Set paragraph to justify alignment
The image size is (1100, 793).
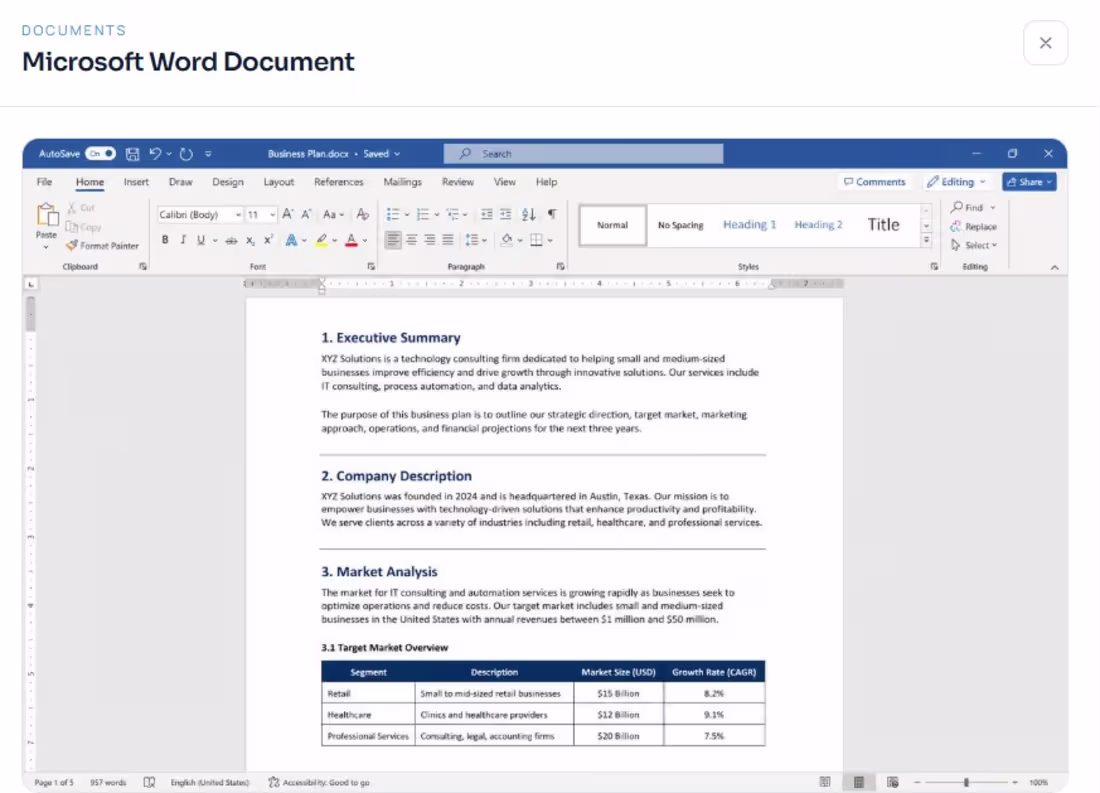[x=448, y=240]
